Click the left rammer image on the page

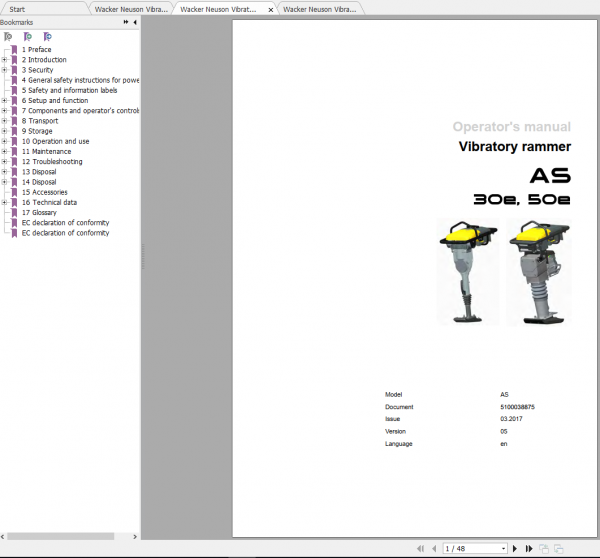pos(468,272)
